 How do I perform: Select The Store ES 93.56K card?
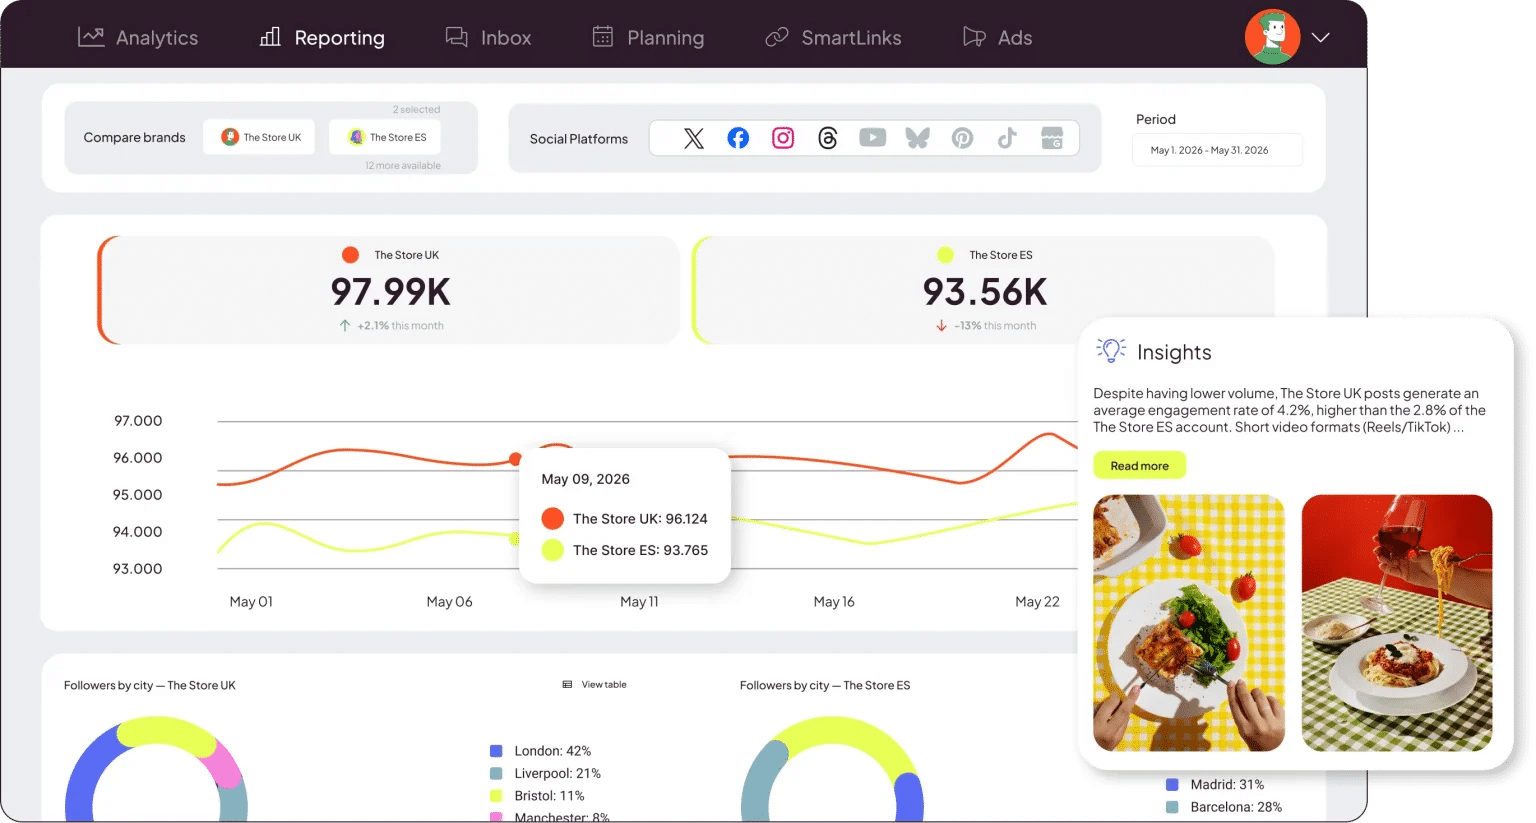coord(983,290)
